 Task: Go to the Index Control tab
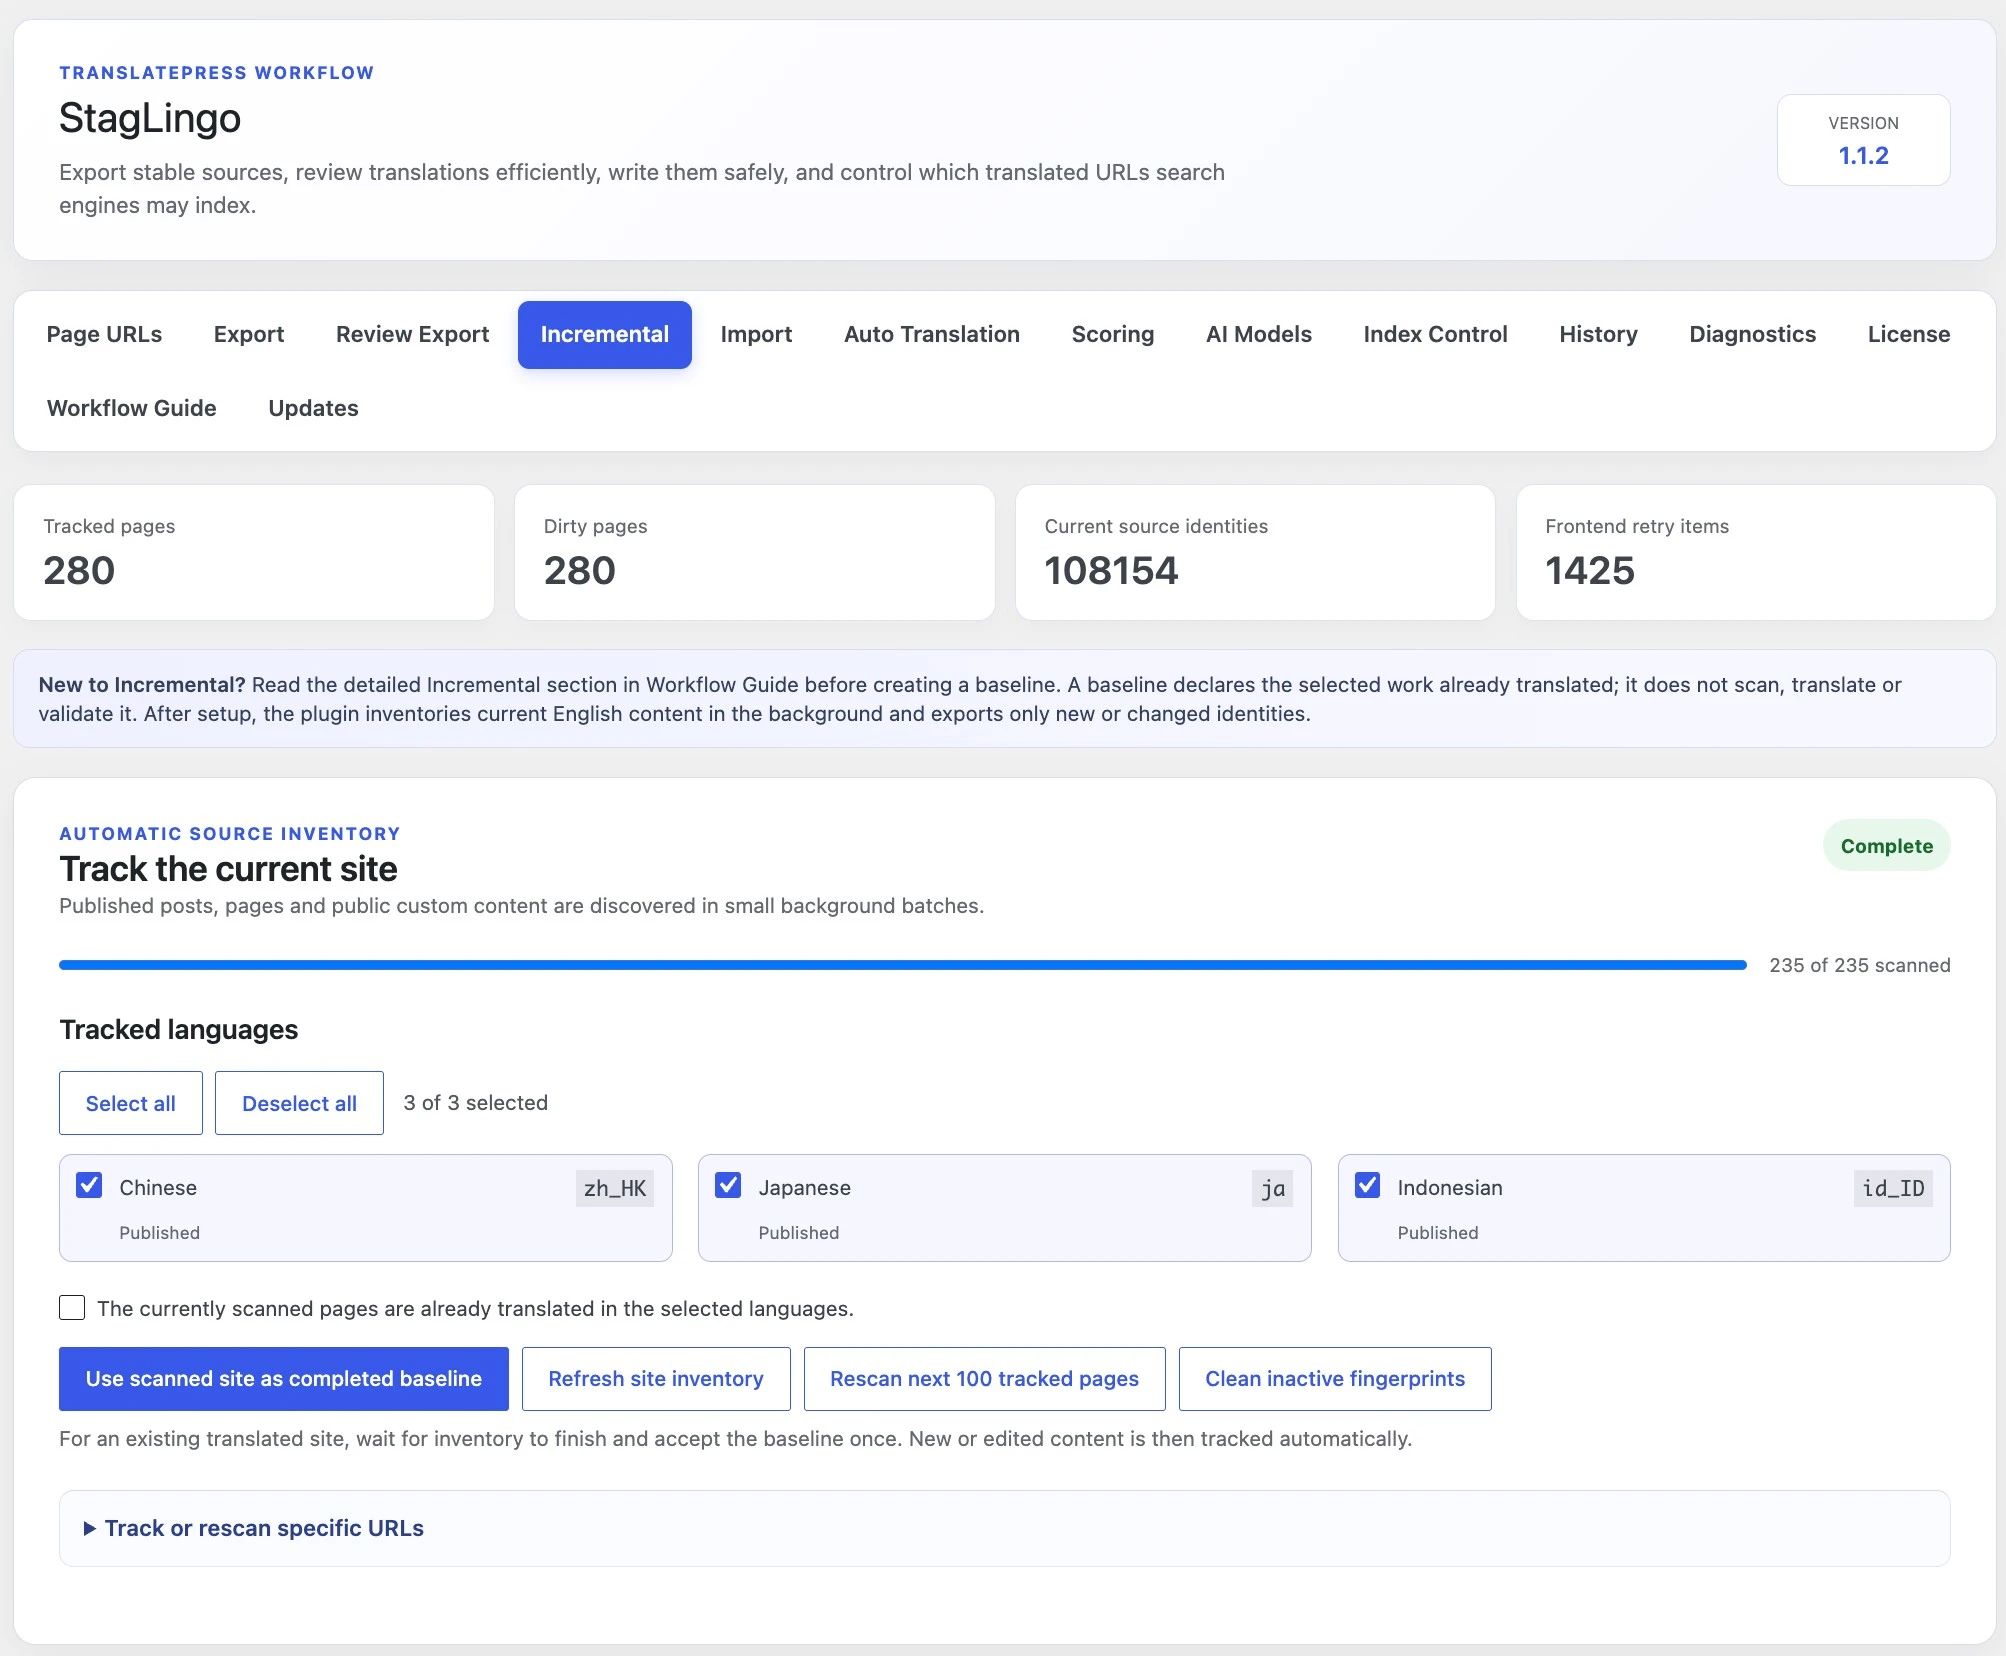pyautogui.click(x=1435, y=334)
